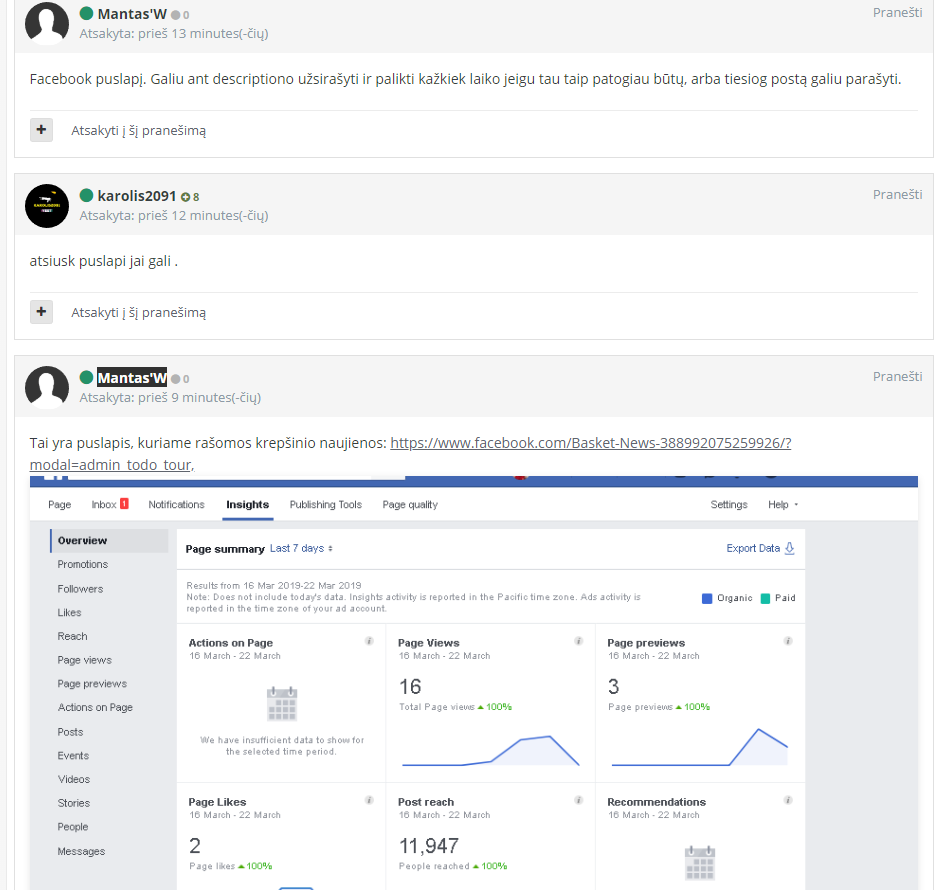Click the plus icon under karolis2091's post
Screen dimensions: 938x890
coord(41,312)
